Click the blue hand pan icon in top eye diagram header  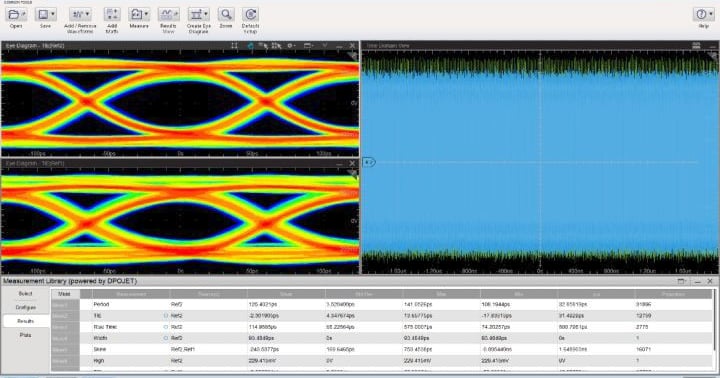[250, 45]
